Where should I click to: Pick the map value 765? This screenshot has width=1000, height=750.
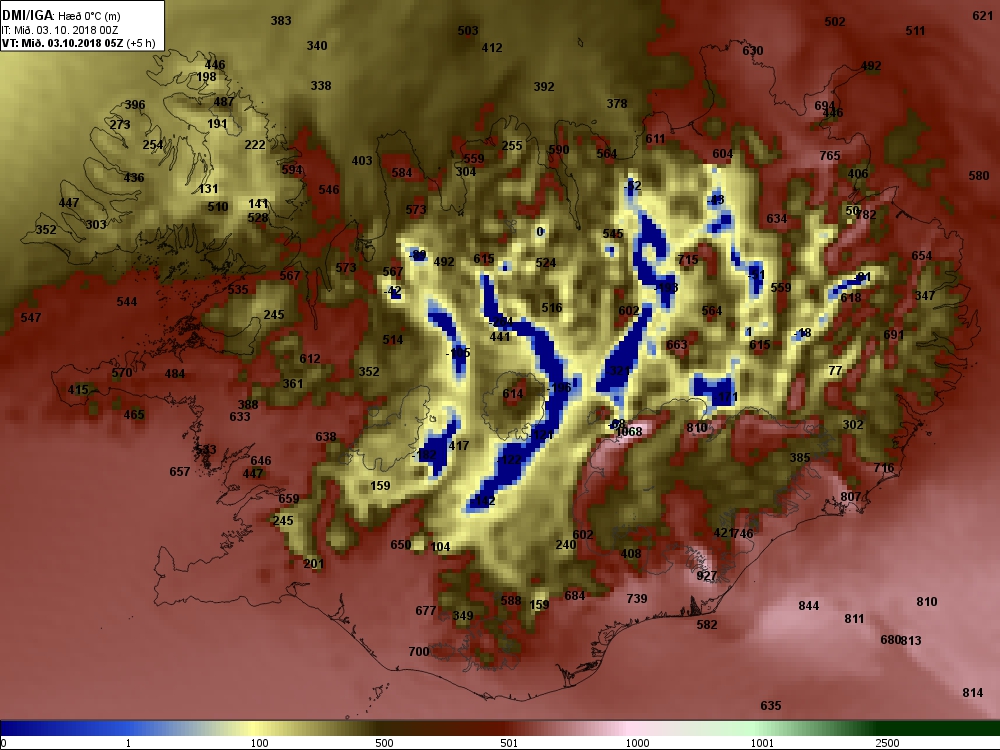pos(830,156)
